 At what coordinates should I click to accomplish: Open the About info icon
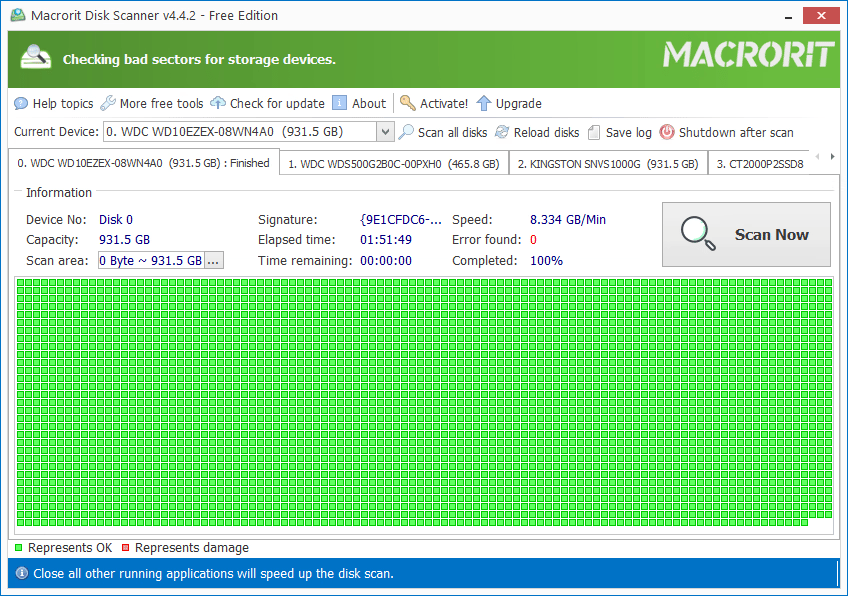point(340,103)
